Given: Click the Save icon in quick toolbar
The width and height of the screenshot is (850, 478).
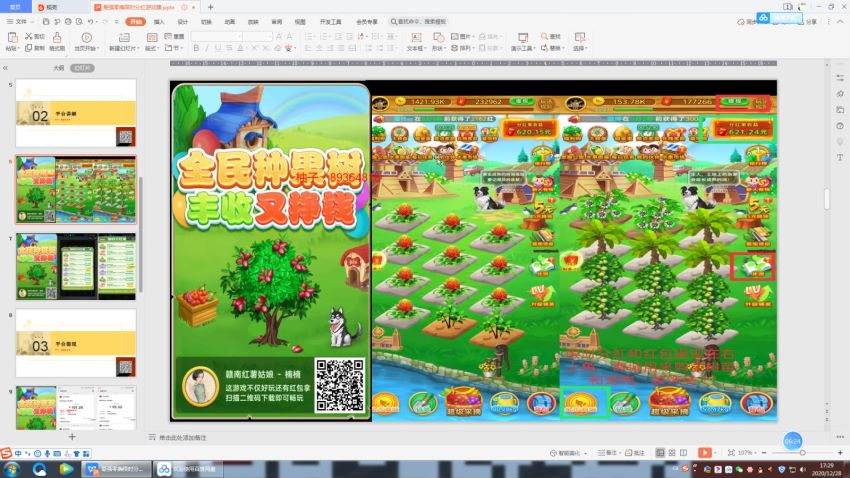Looking at the screenshot, I should pos(46,22).
